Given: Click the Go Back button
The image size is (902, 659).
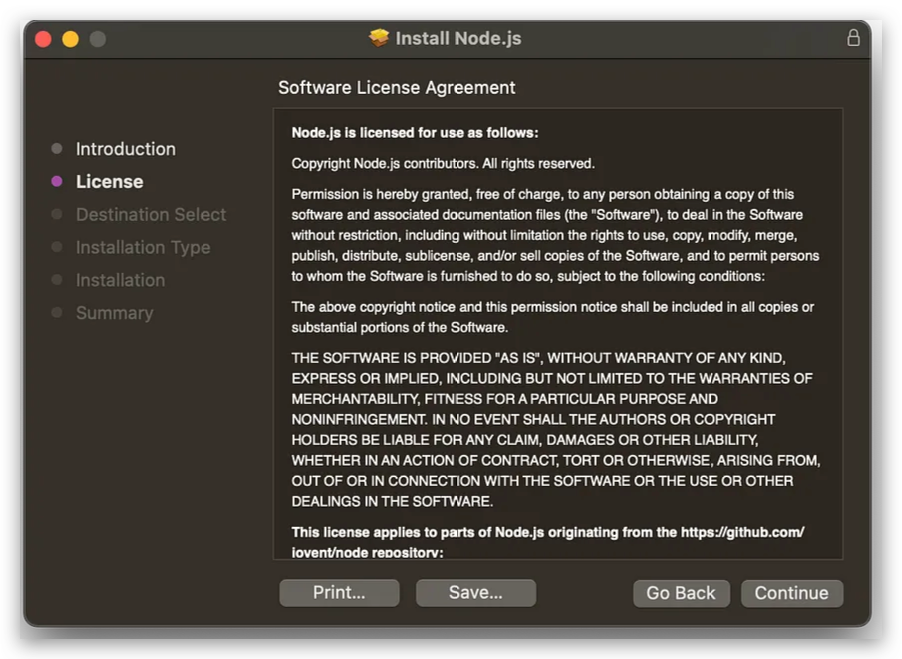Looking at the screenshot, I should pos(681,593).
